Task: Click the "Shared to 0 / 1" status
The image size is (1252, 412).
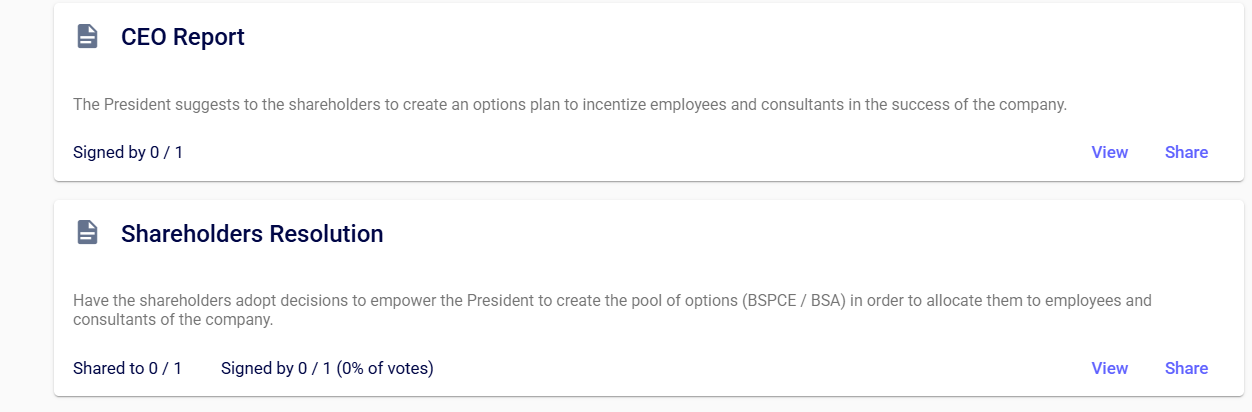Action: (x=128, y=368)
